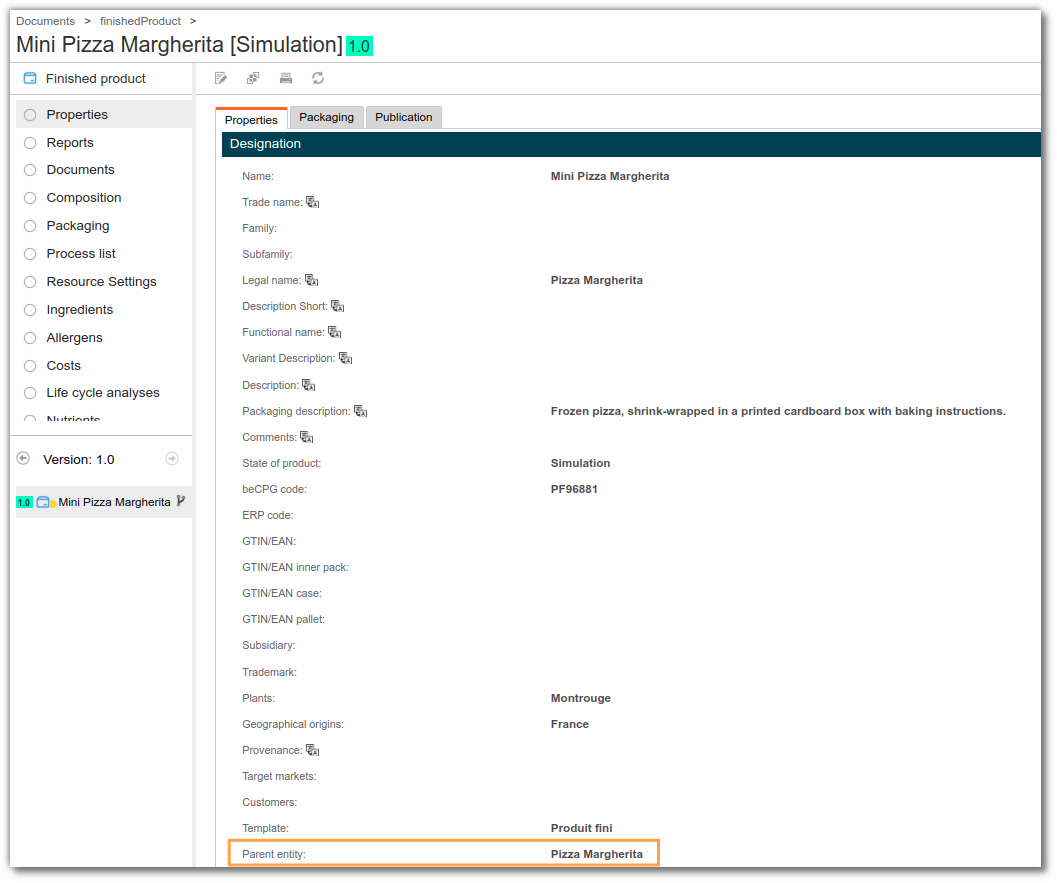The width and height of the screenshot is (1057, 883).
Task: Select the Composition radio item in the sidebar
Action: [x=30, y=198]
